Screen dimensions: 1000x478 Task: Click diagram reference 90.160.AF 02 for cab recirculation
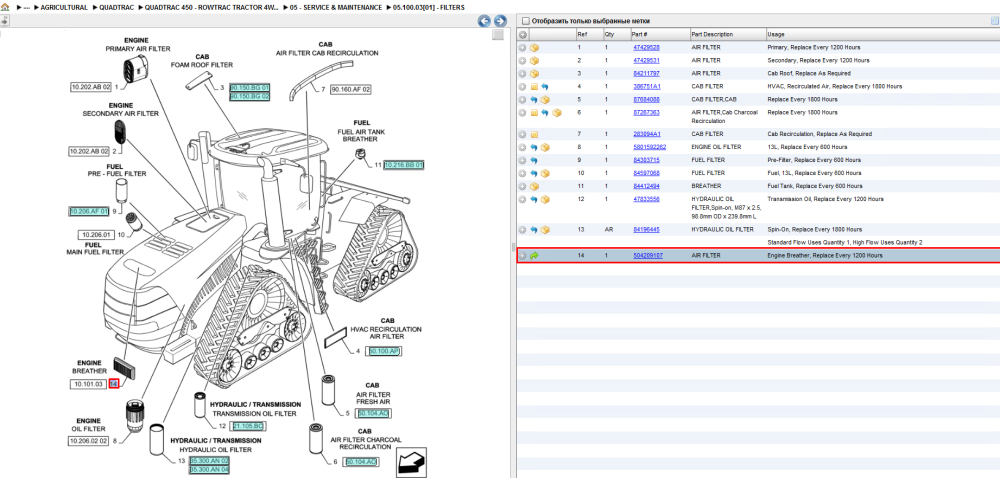tap(351, 90)
